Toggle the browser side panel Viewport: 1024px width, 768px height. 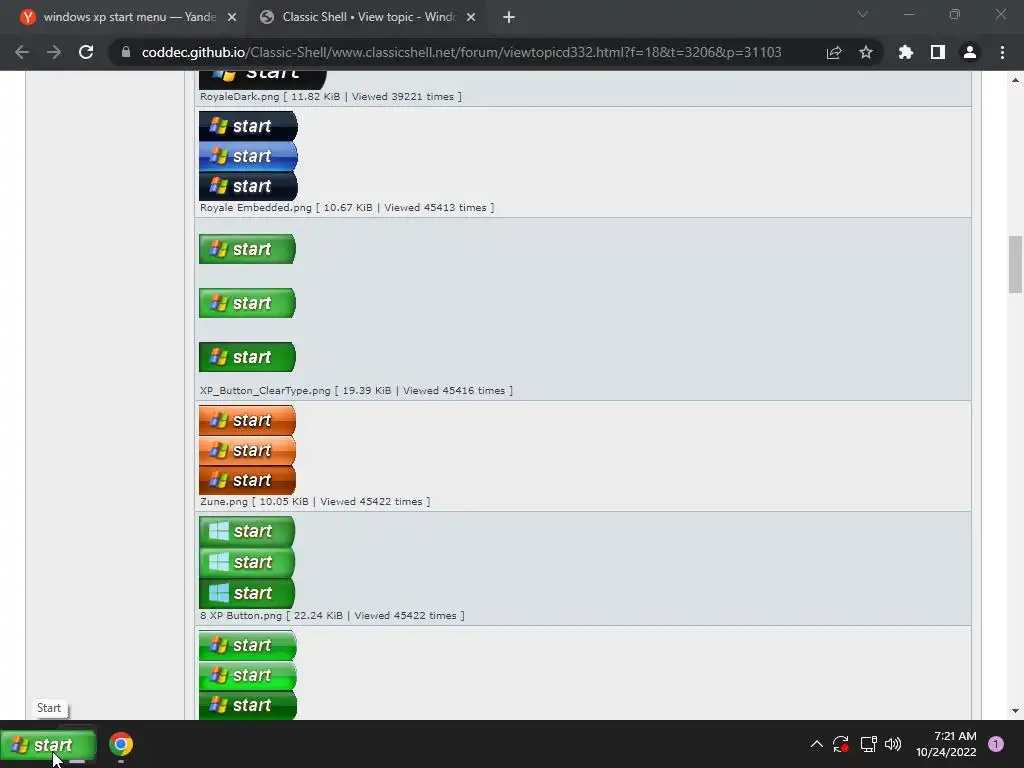tap(938, 52)
